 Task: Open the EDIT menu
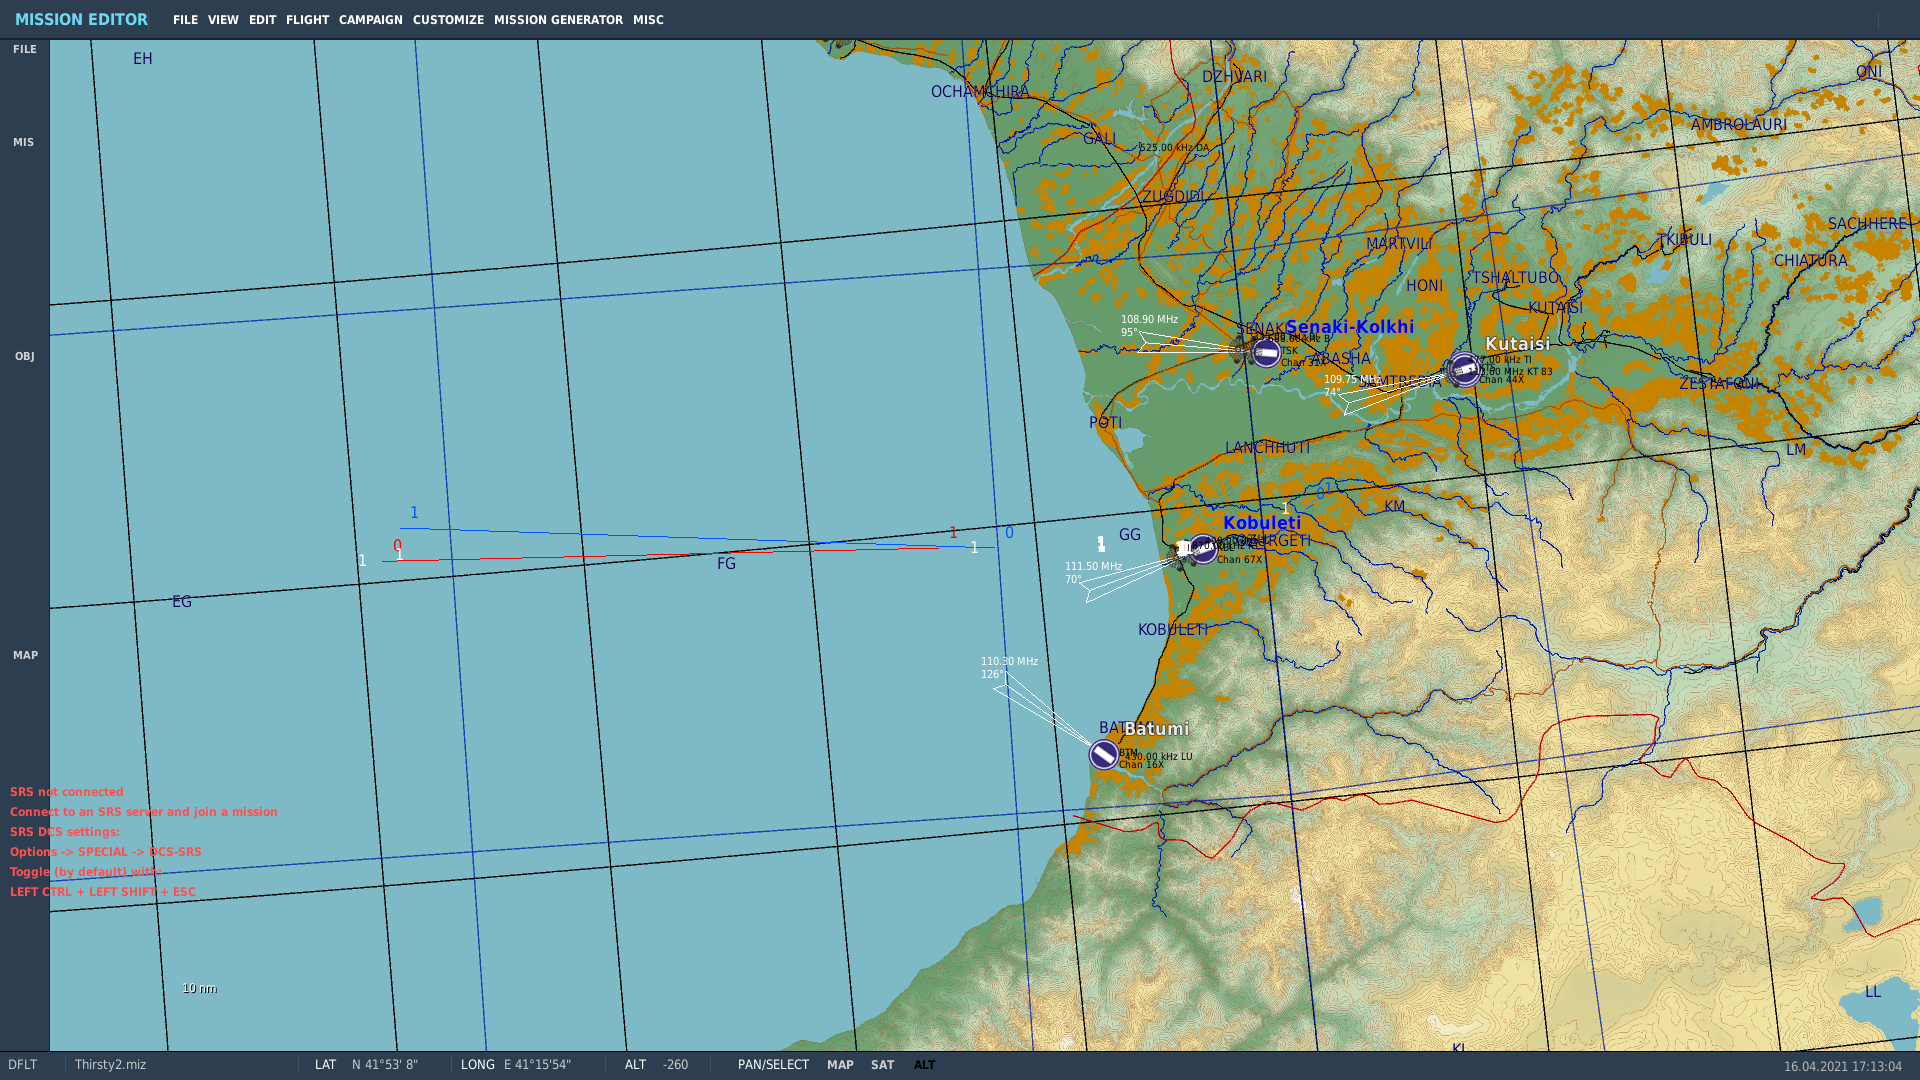pos(262,20)
